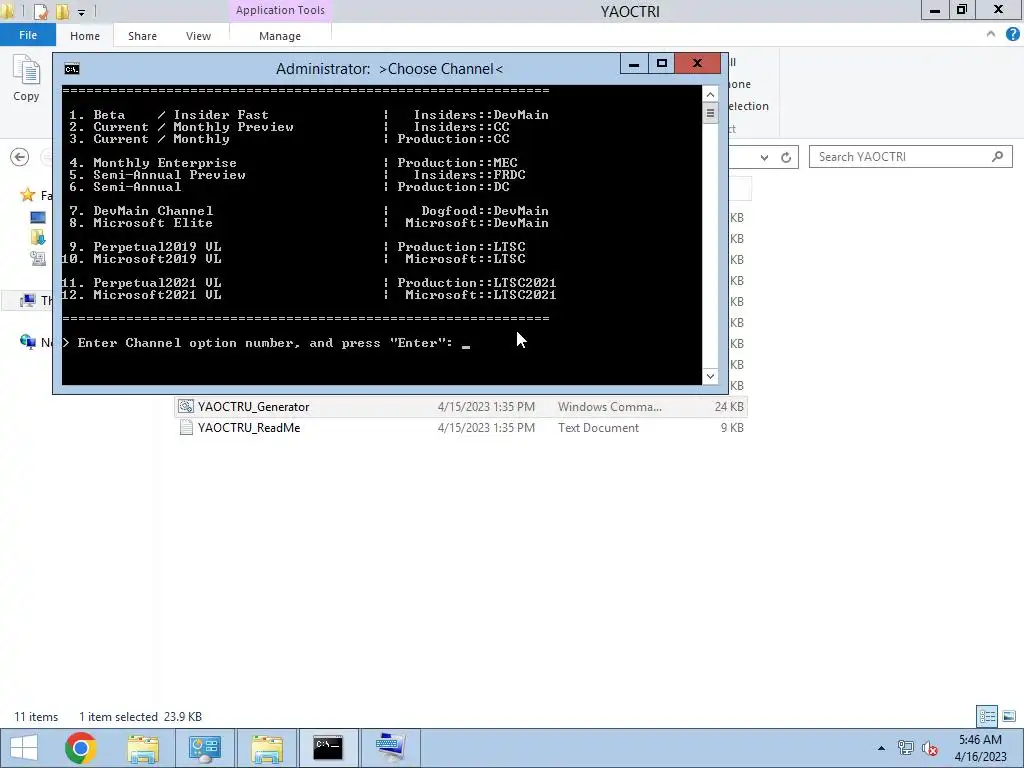Open Server Manager from taskbar

204,748
